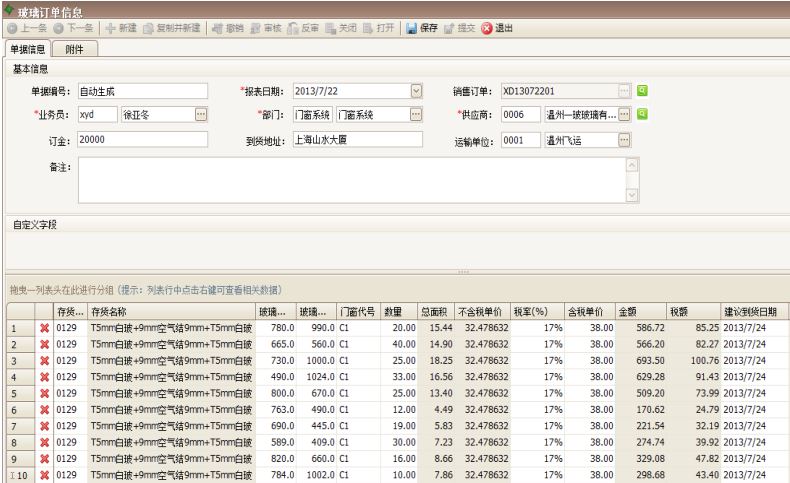Sort by the 总面积 column header

(436, 312)
